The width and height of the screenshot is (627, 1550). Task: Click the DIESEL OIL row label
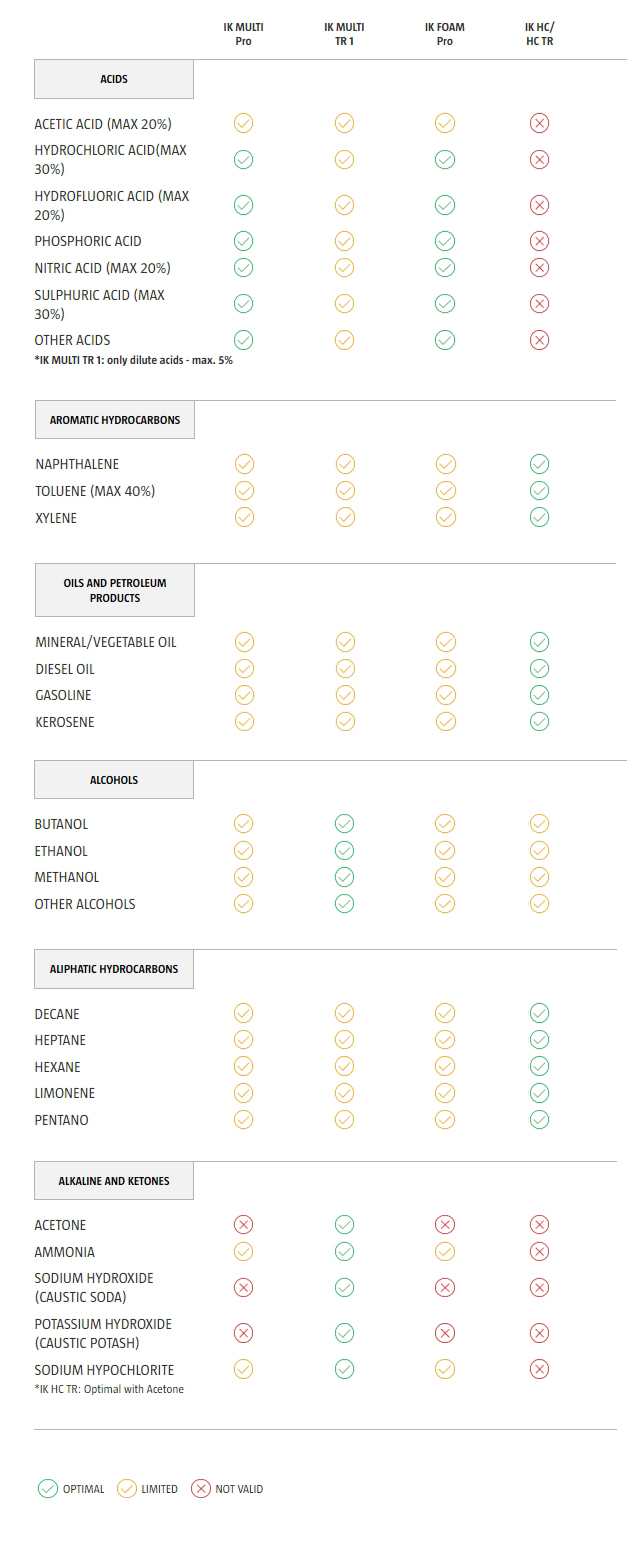click(65, 669)
